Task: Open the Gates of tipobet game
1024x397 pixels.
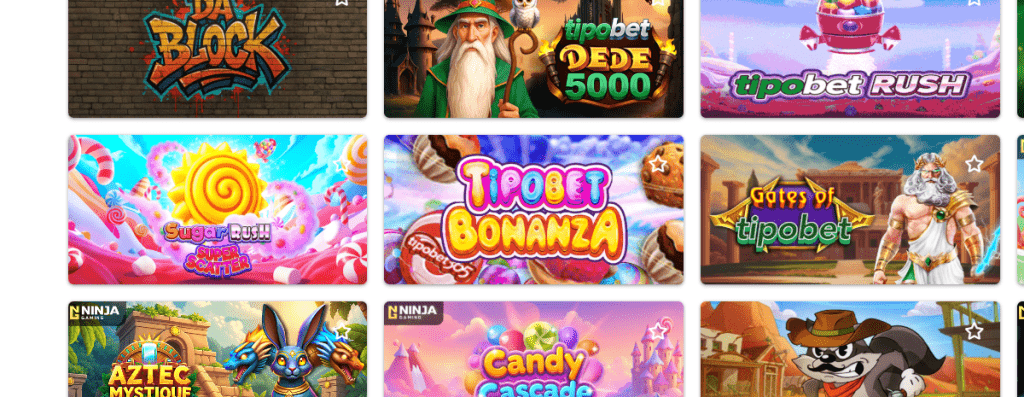Action: pos(850,210)
